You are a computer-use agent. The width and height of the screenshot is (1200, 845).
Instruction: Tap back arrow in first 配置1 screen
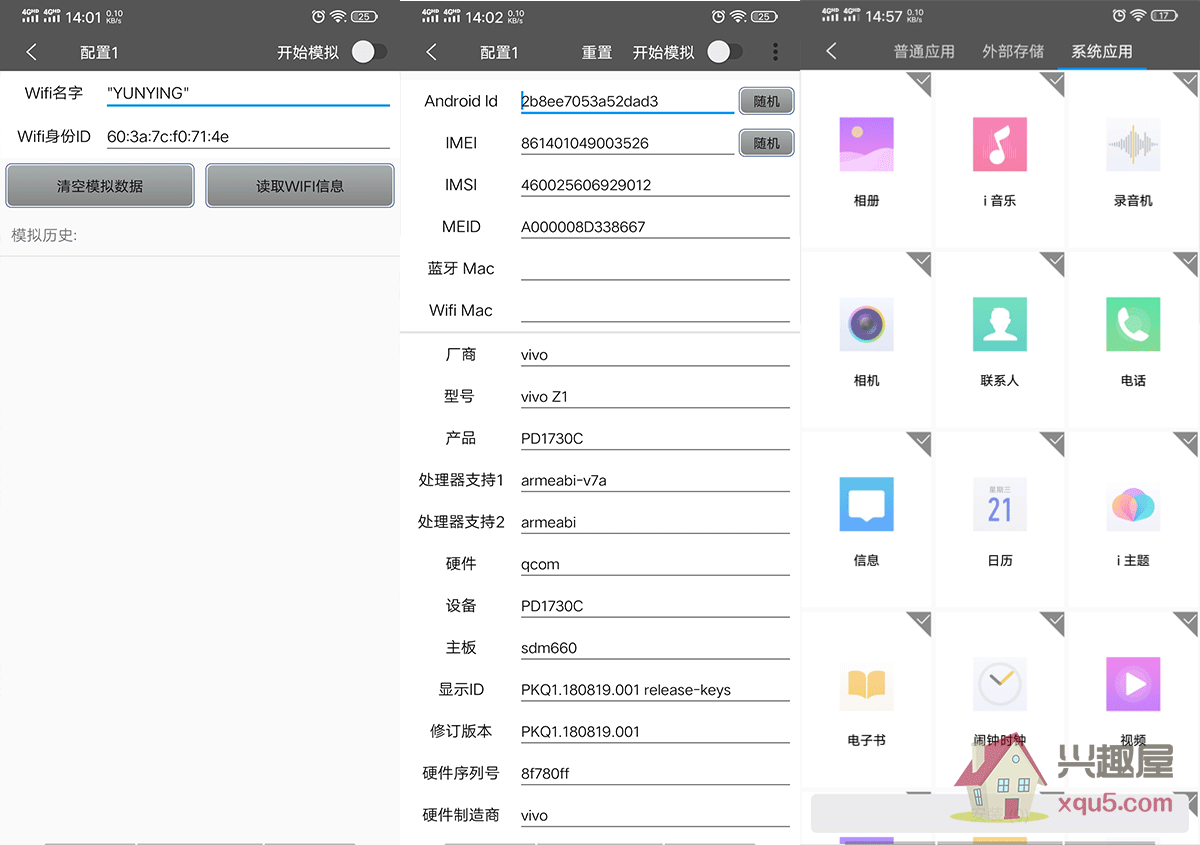(x=31, y=52)
